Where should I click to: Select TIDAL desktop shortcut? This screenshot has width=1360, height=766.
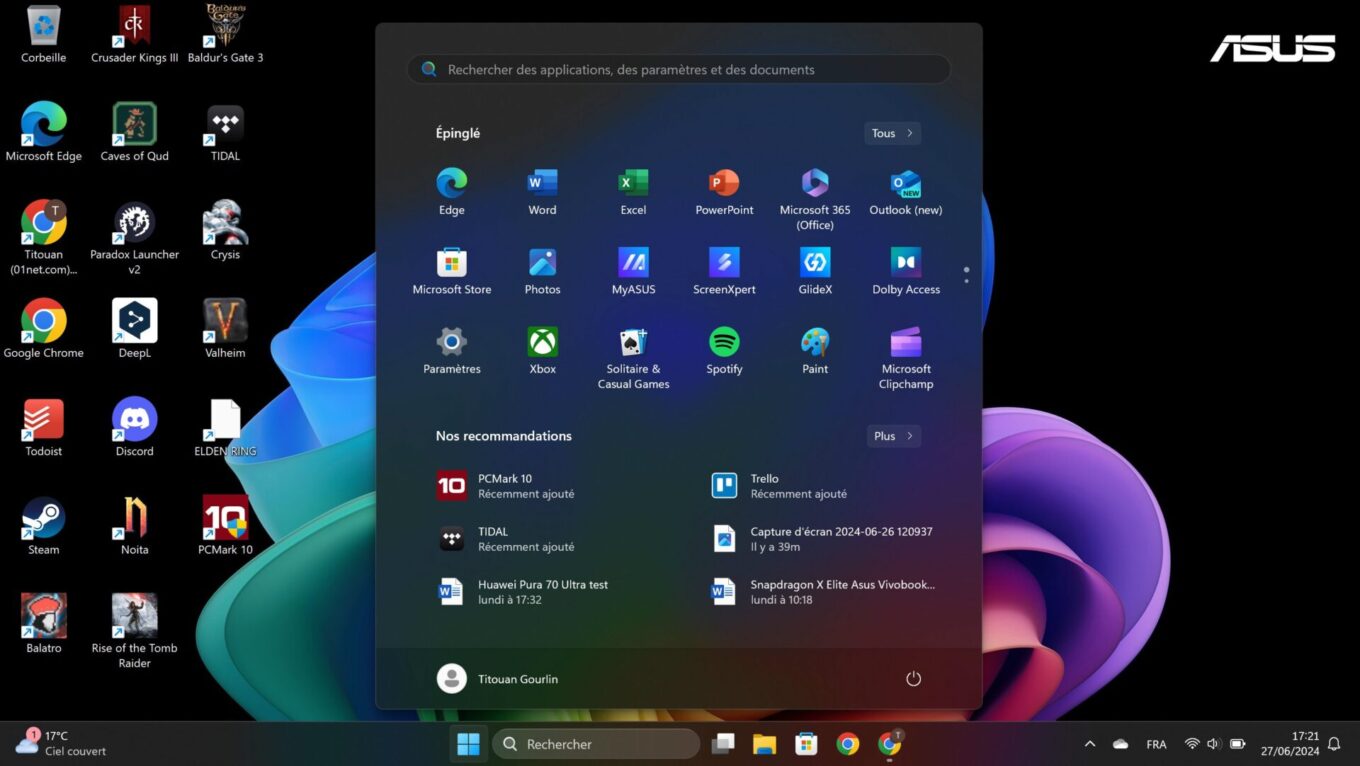click(x=225, y=132)
